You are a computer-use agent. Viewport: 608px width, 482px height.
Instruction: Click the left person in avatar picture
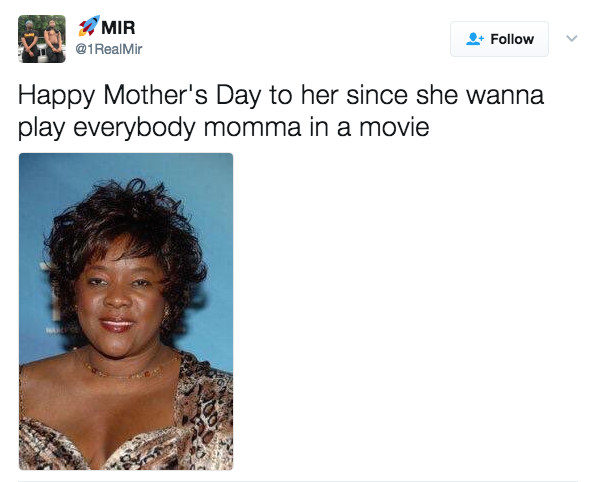tap(30, 41)
